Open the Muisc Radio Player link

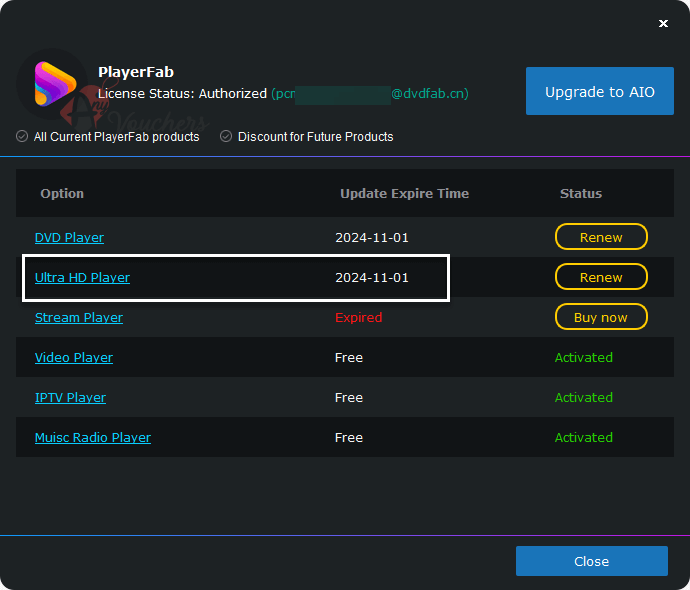click(93, 438)
